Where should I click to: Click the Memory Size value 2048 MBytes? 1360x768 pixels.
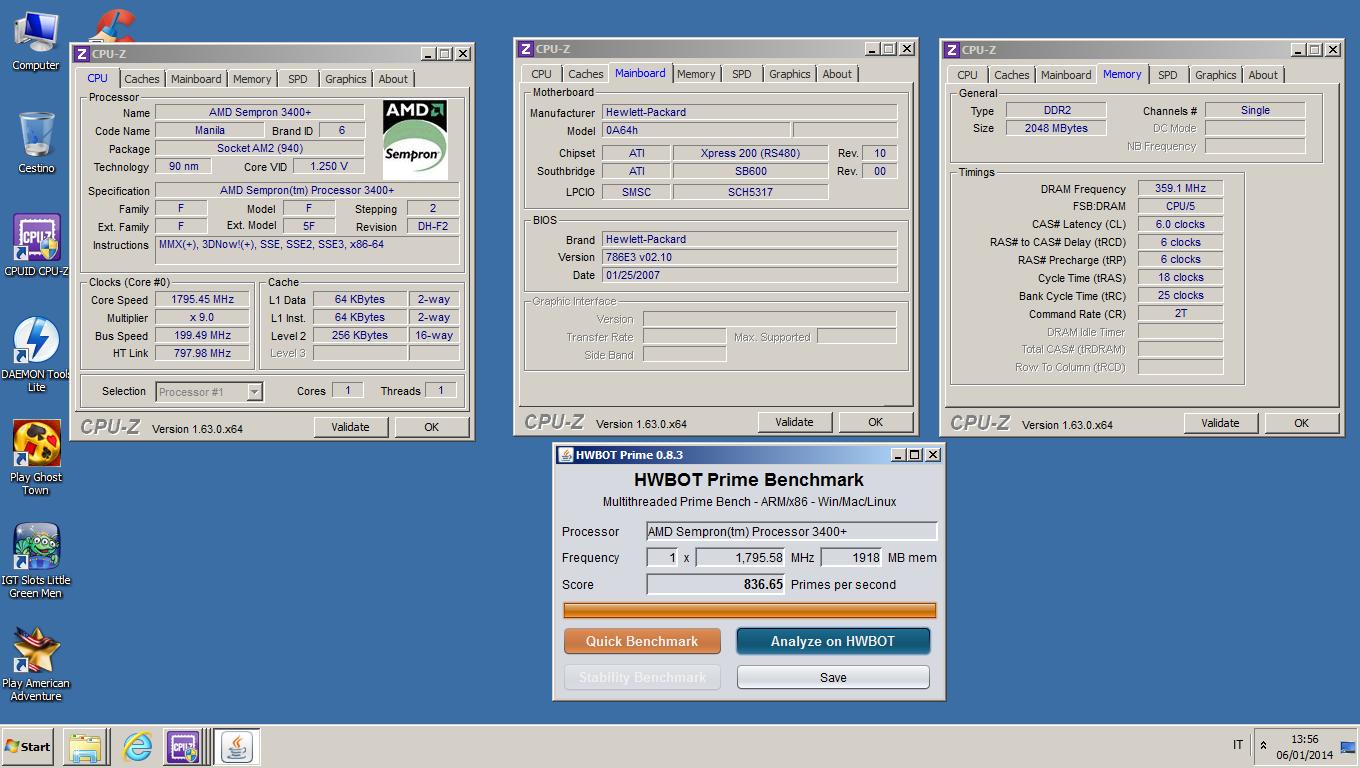click(1056, 128)
